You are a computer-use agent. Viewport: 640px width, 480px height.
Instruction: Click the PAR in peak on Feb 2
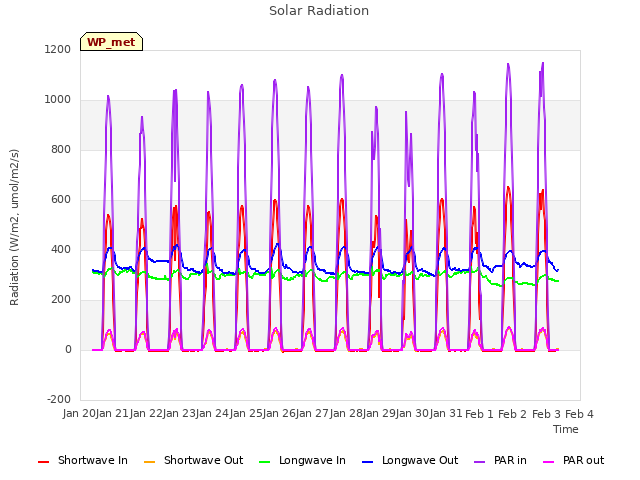coord(508,64)
